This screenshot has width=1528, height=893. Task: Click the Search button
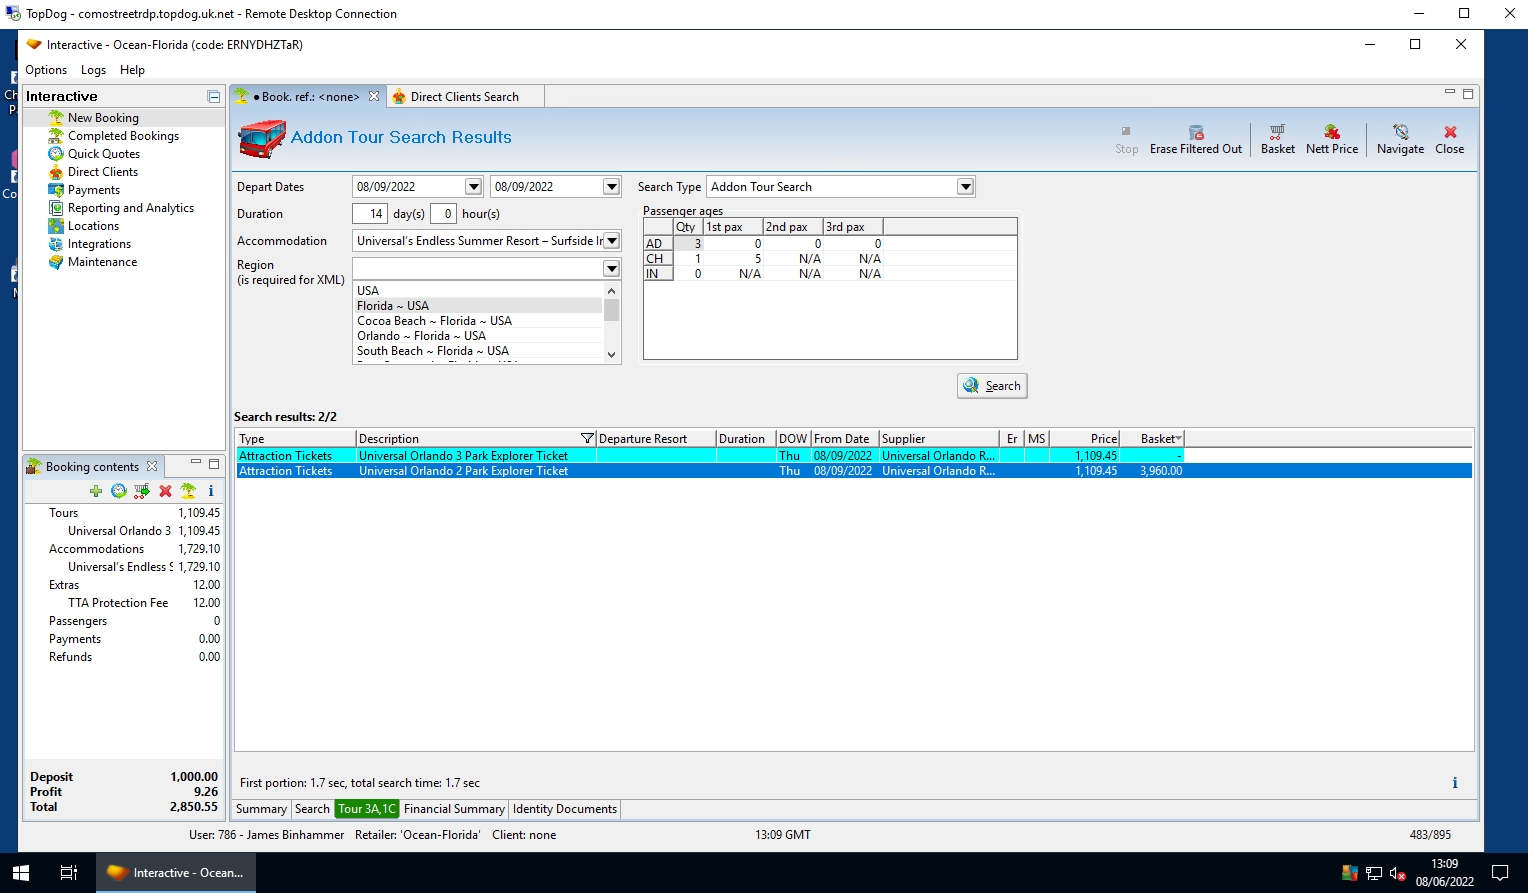[992, 386]
